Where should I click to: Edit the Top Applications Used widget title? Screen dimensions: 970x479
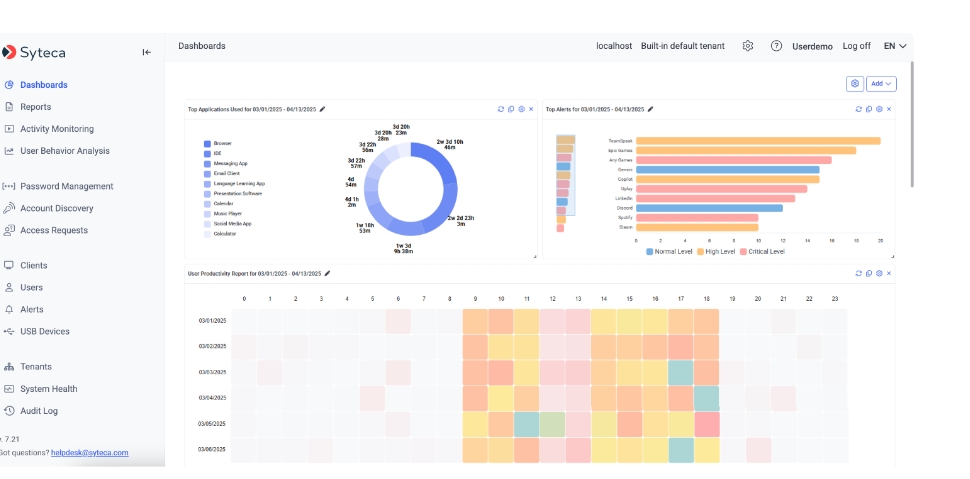323,109
